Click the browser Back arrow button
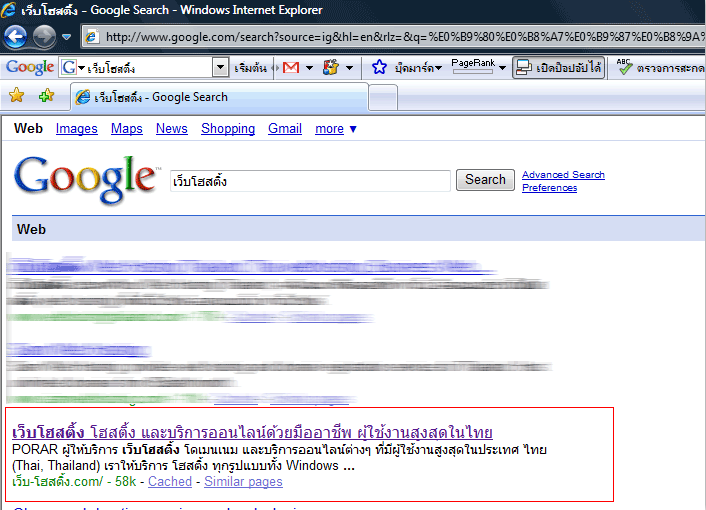Viewport: 706px width, 510px height. tap(15, 36)
